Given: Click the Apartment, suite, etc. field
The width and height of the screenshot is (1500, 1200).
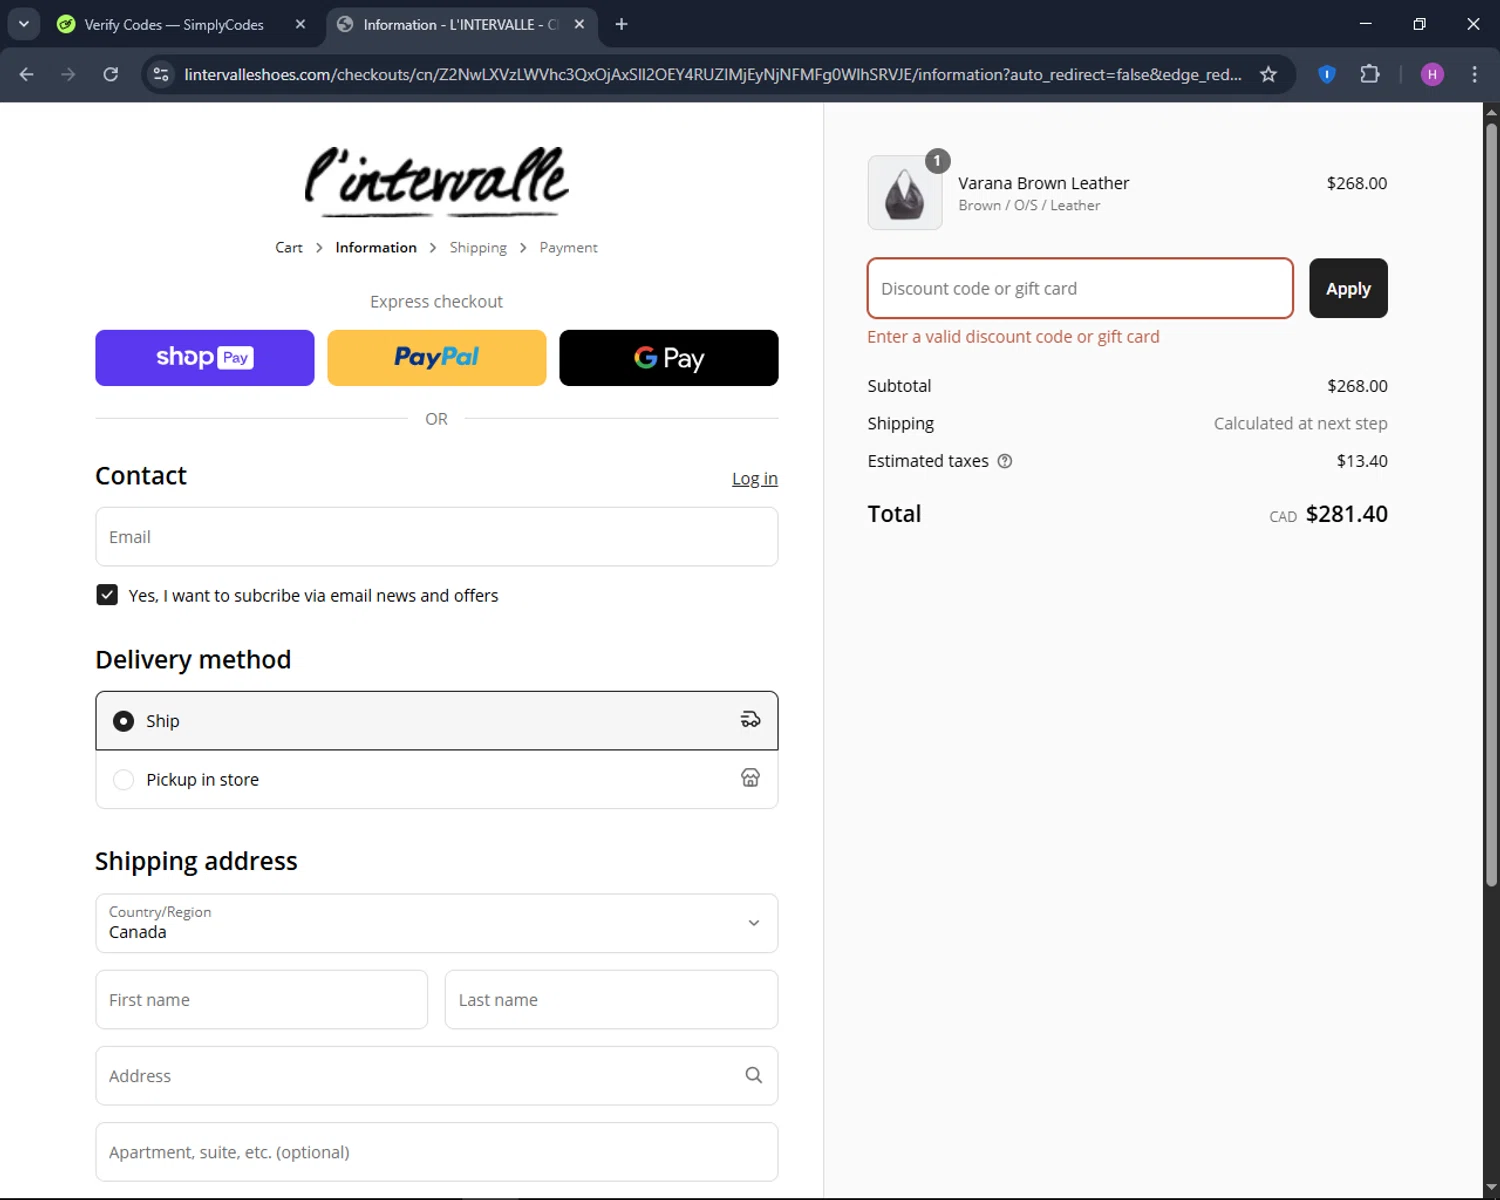Looking at the screenshot, I should click(x=437, y=1152).
